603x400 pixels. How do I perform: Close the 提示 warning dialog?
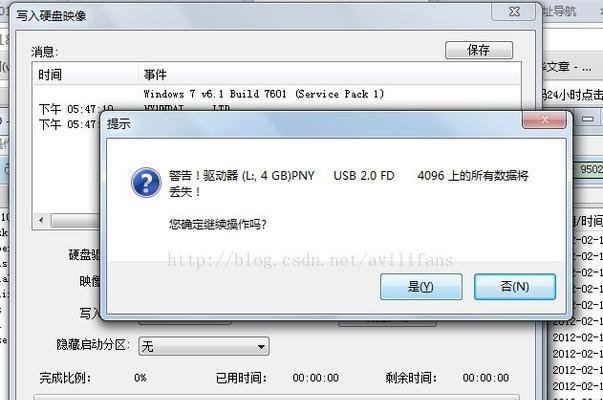click(x=544, y=120)
